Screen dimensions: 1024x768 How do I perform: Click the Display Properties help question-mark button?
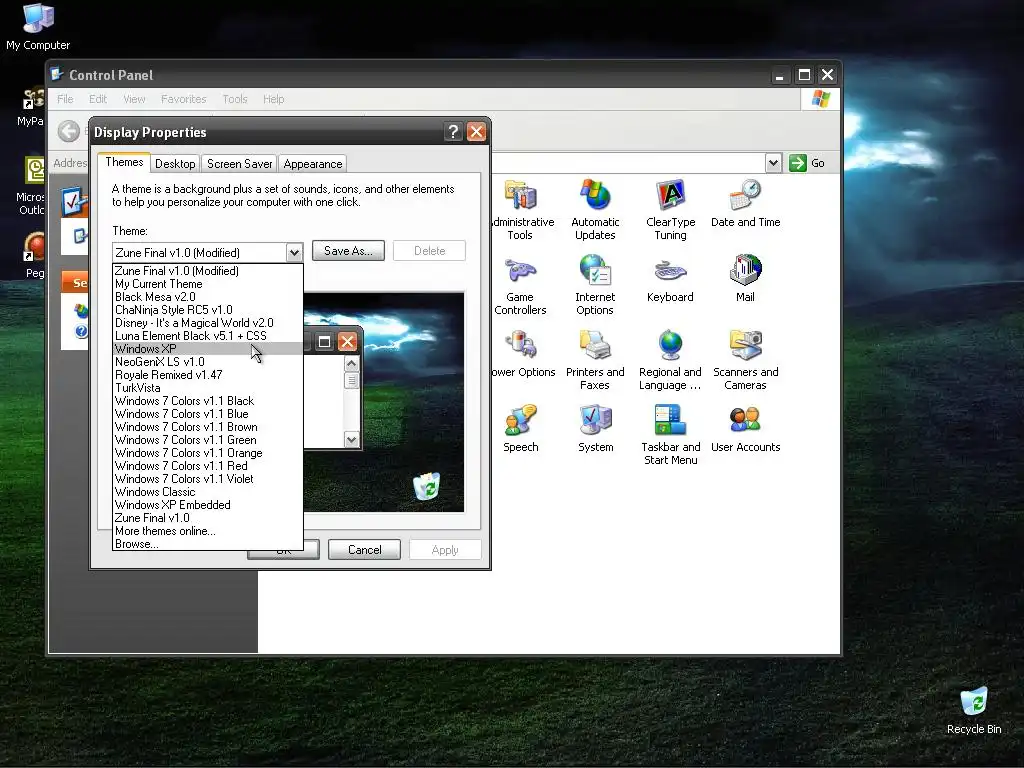tap(453, 132)
